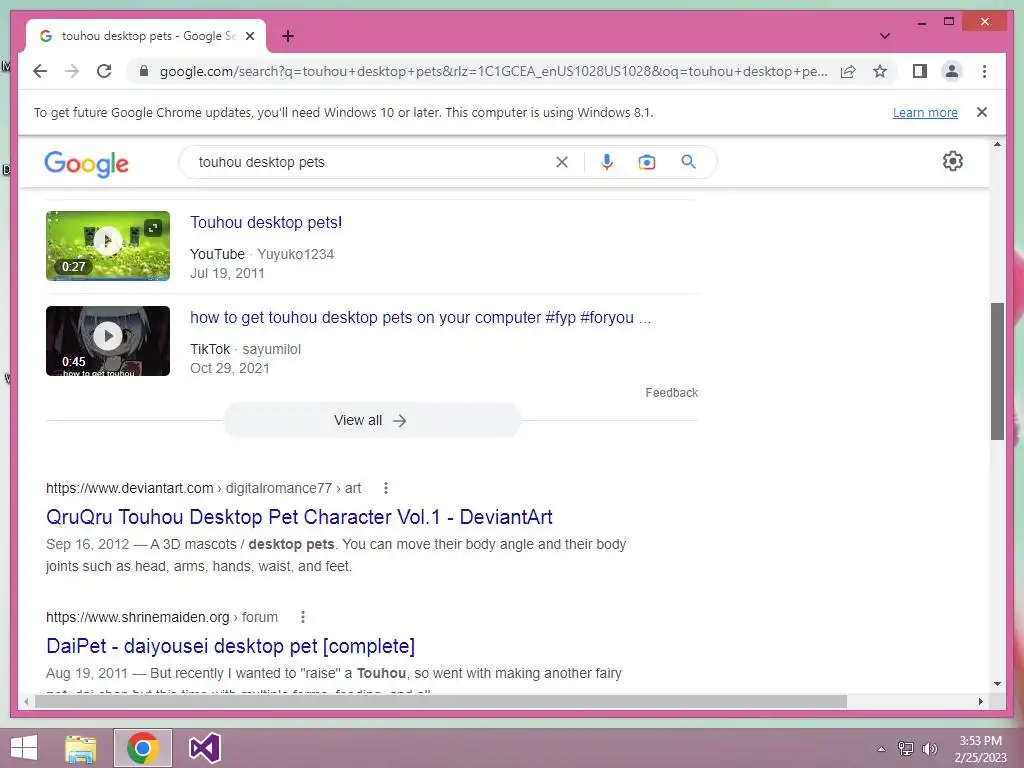Click the horizontal scrollbar thumb

click(x=441, y=701)
